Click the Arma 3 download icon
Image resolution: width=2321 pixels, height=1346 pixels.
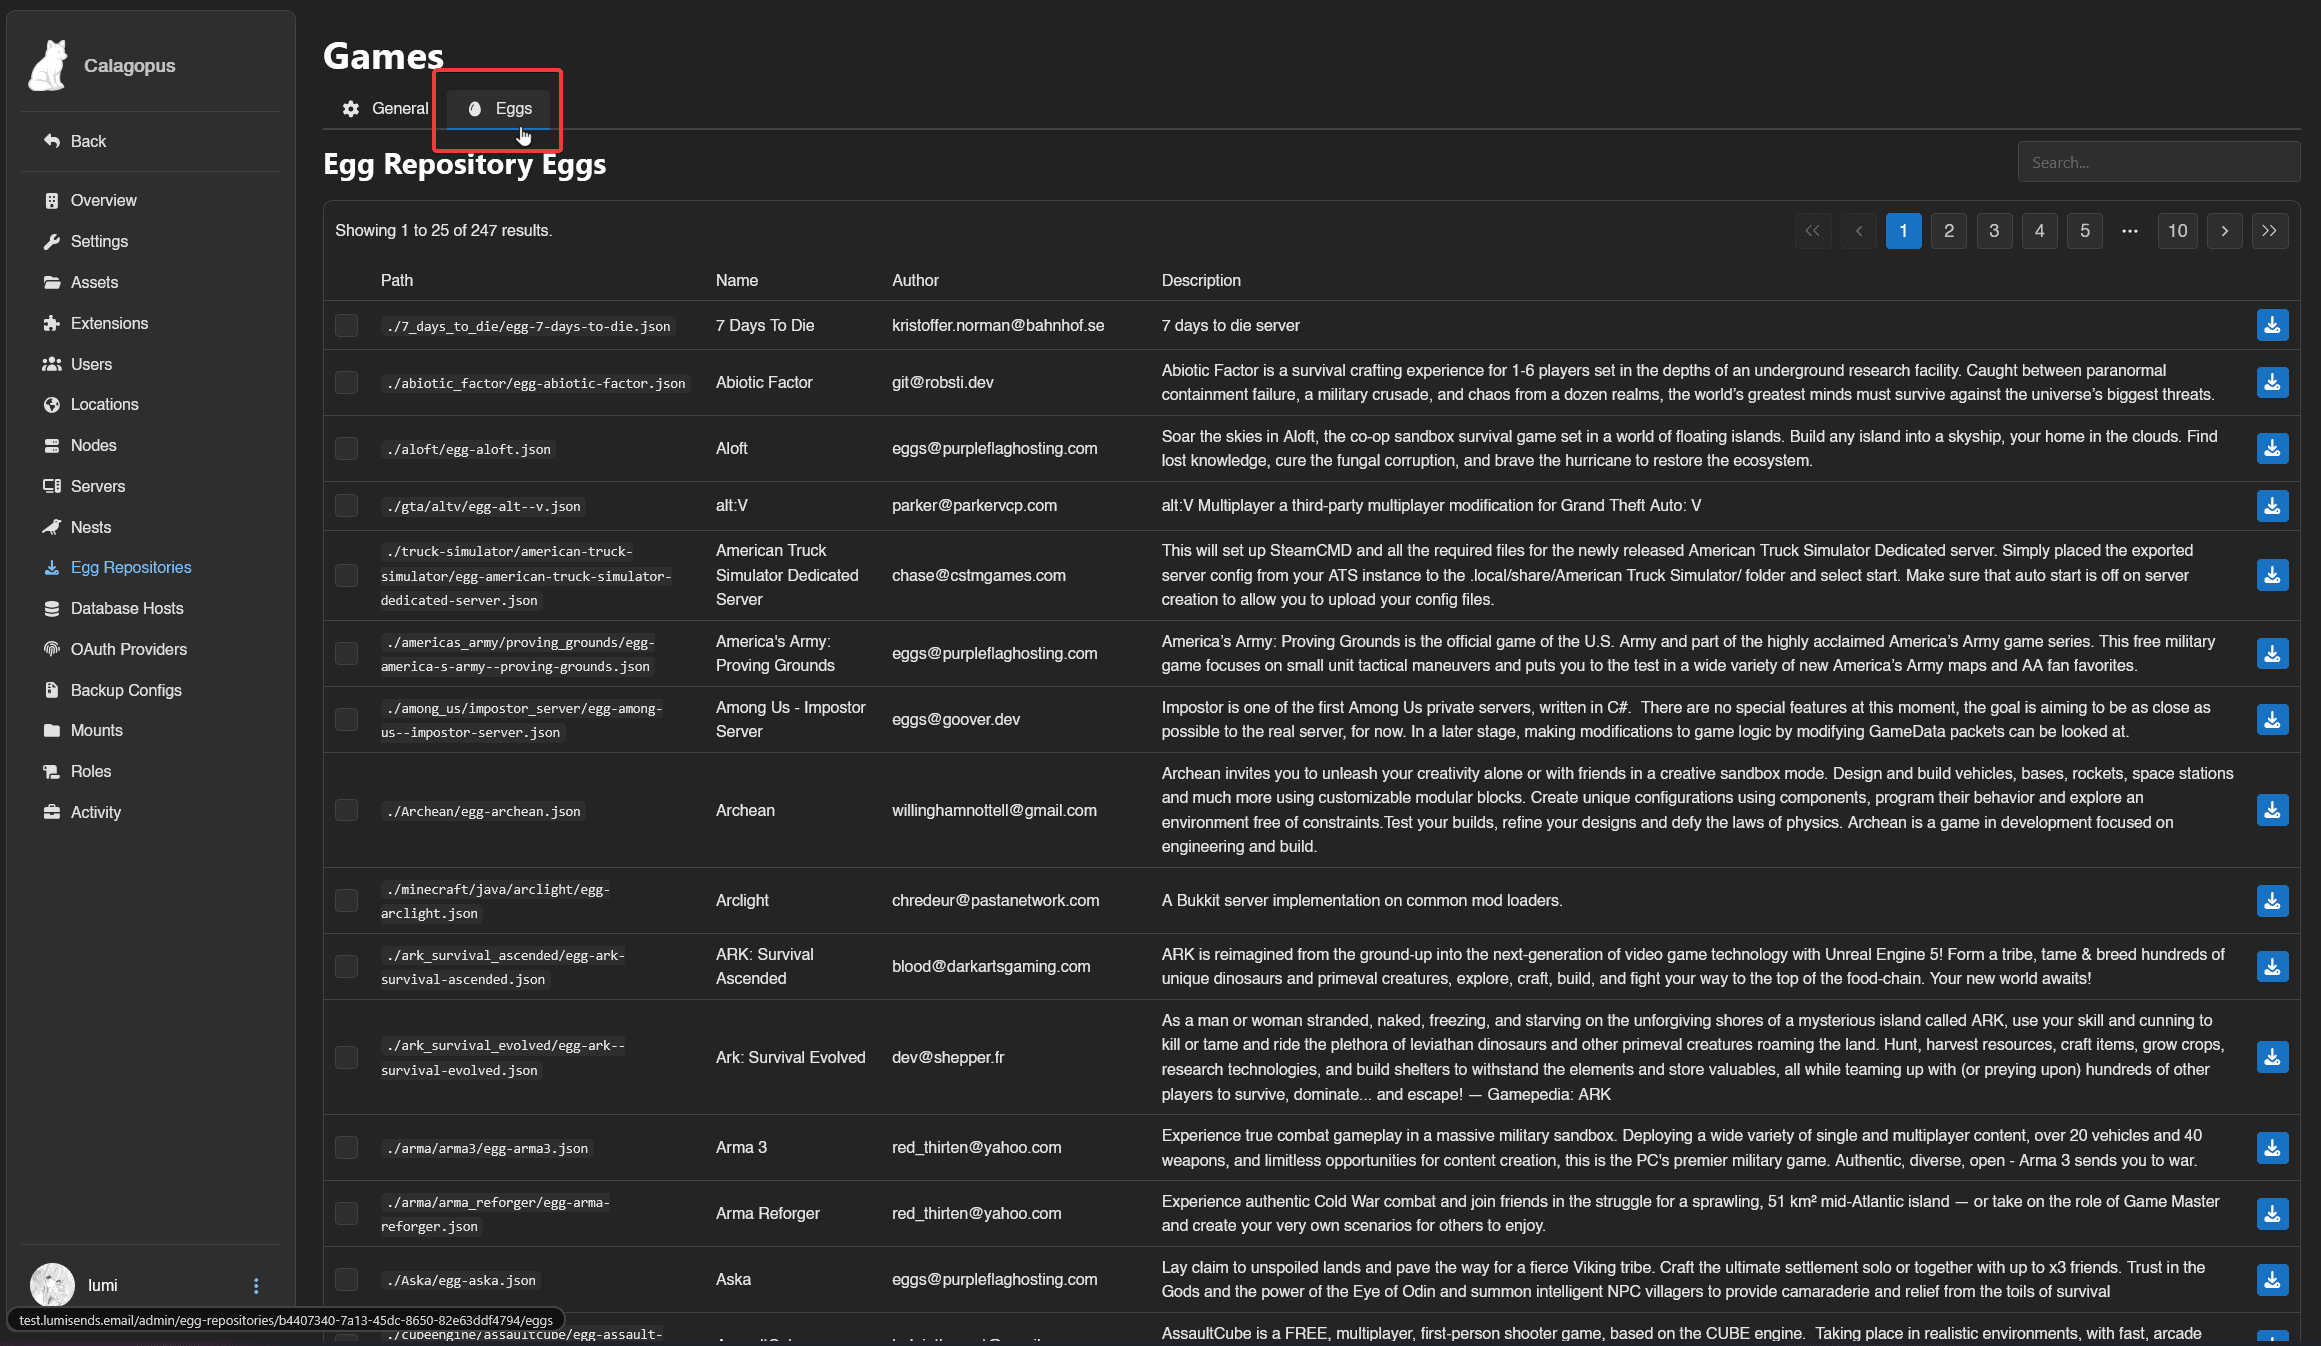coord(2272,1148)
